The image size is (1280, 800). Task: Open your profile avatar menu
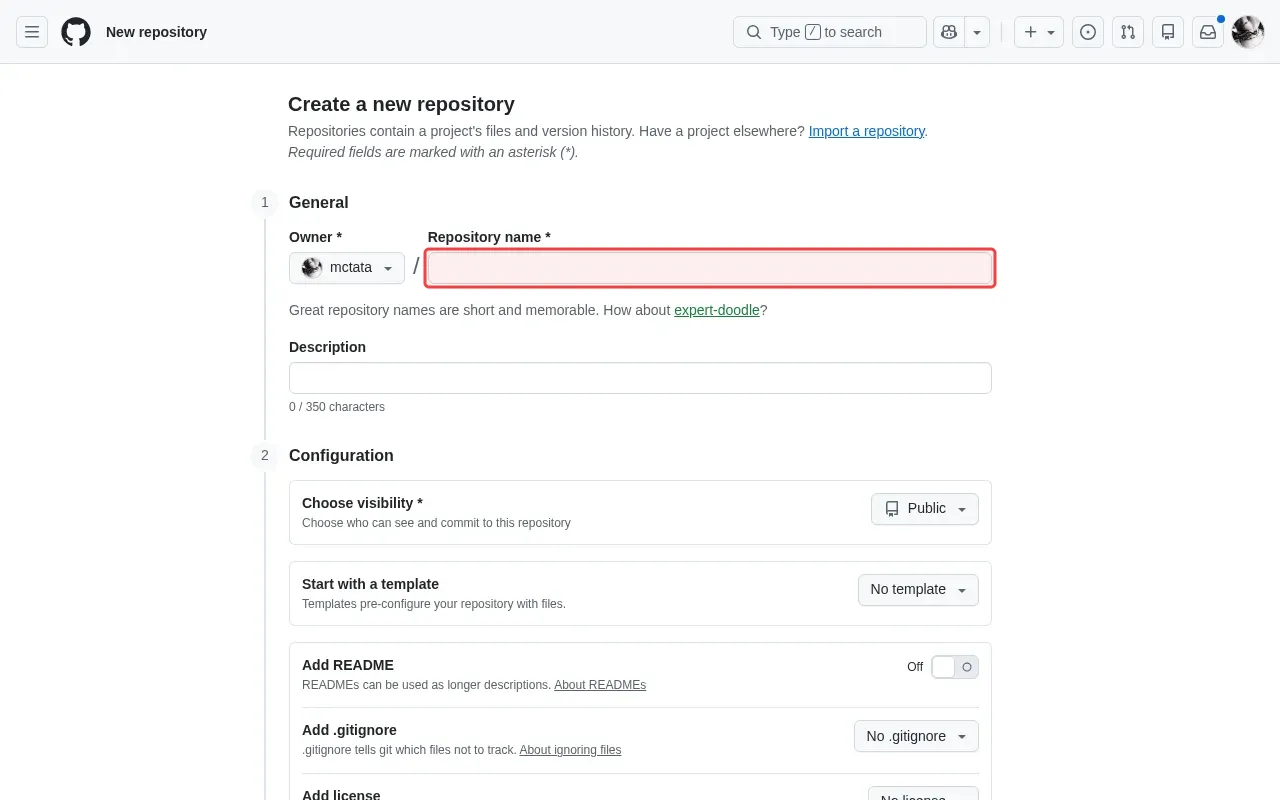pyautogui.click(x=1247, y=32)
